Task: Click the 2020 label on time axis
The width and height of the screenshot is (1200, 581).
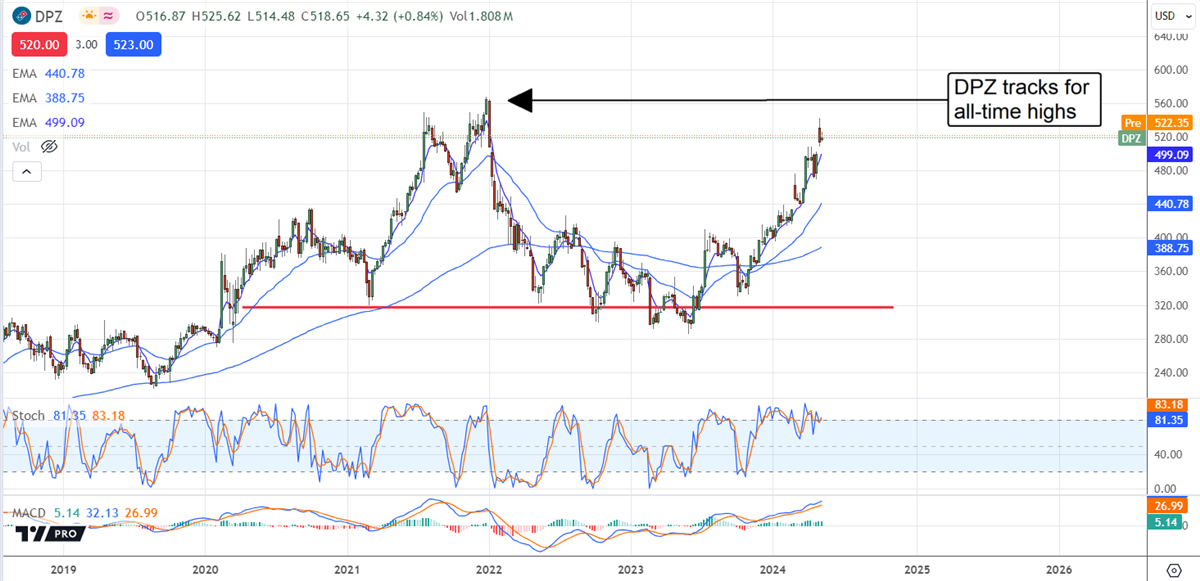Action: (205, 568)
